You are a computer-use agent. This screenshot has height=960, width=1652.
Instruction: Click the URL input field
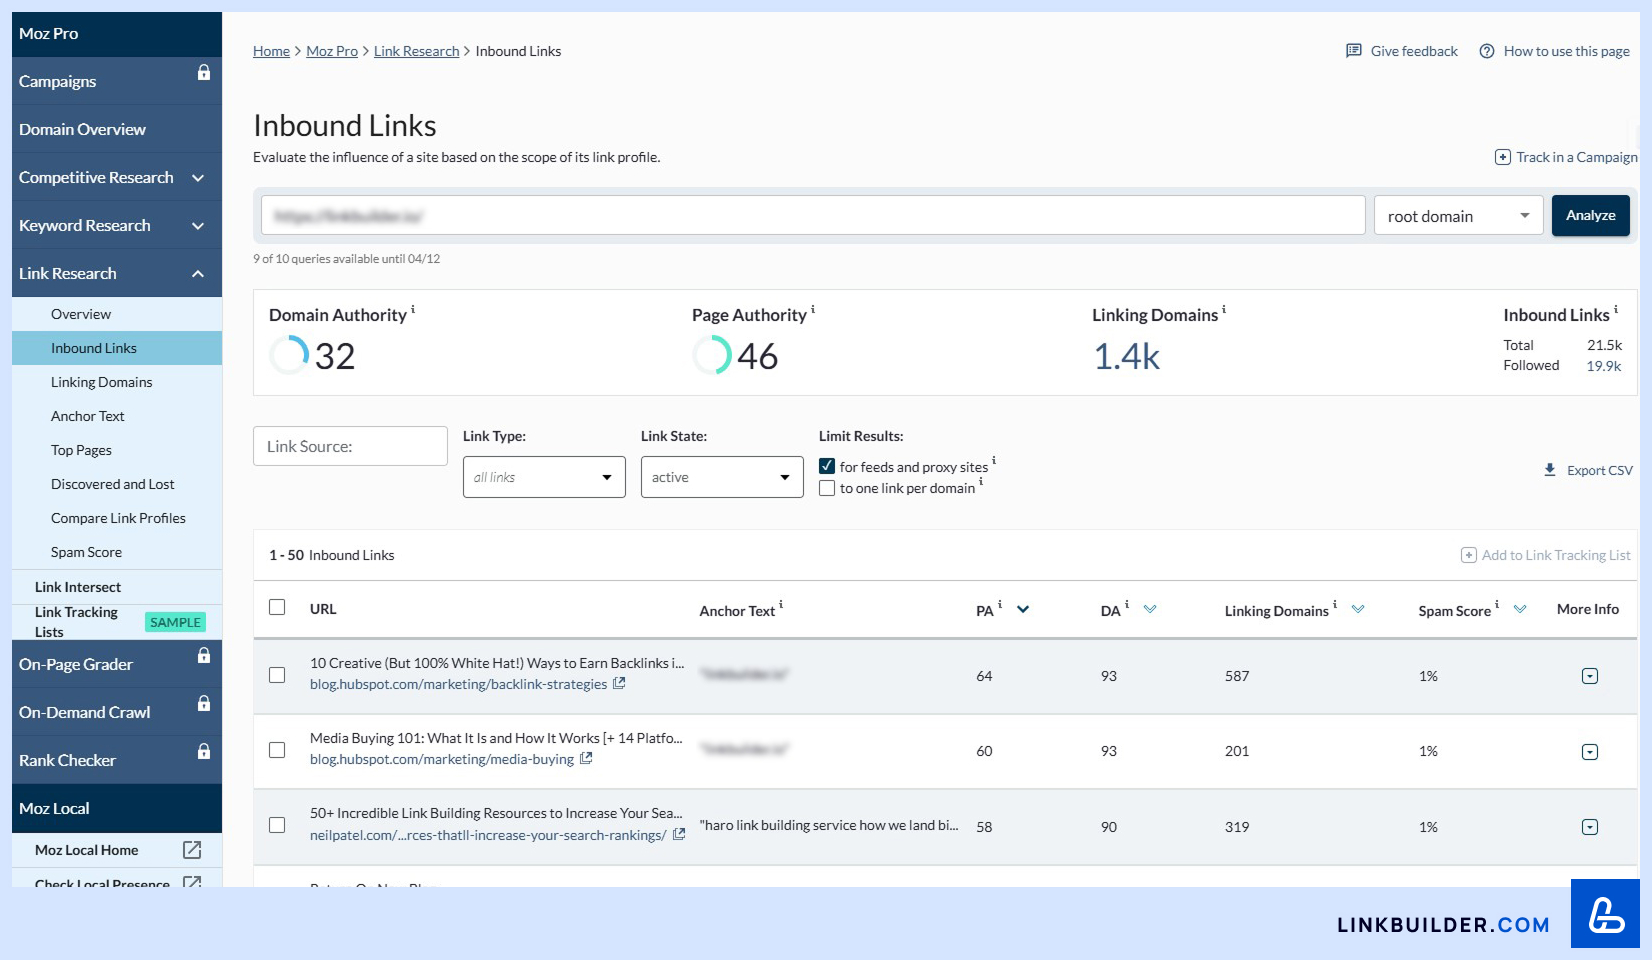coord(813,216)
